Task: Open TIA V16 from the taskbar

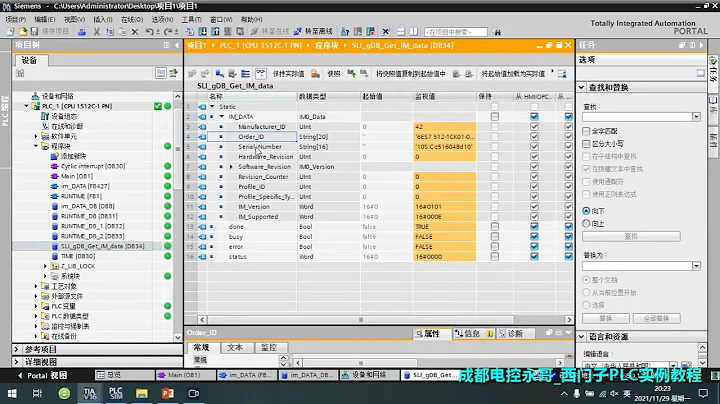Action: point(90,393)
